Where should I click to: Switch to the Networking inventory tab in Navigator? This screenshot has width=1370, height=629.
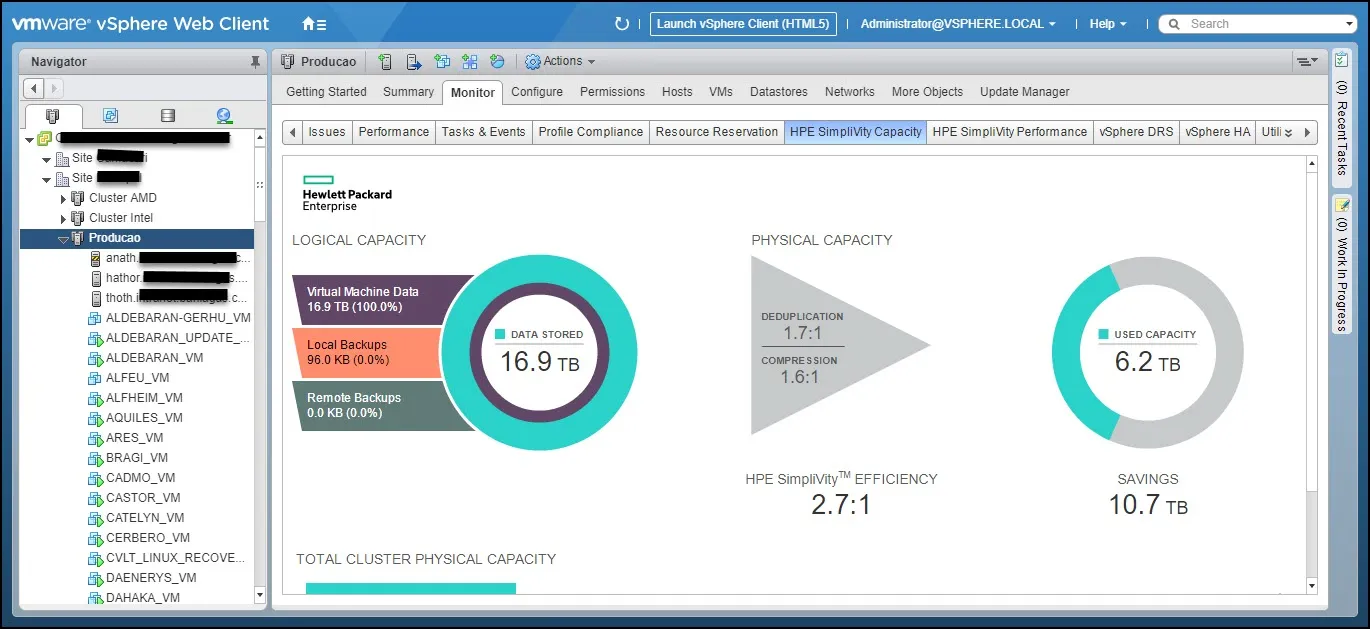pos(223,116)
